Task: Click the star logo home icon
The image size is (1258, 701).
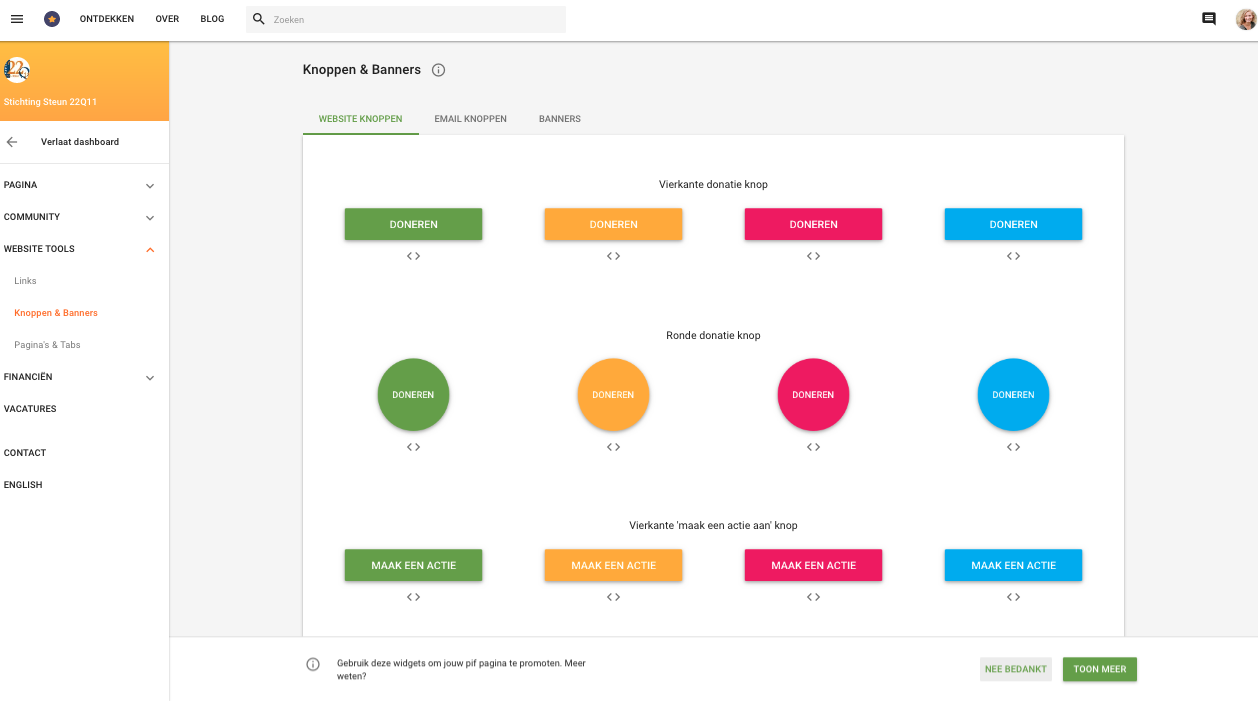Action: pyautogui.click(x=52, y=19)
